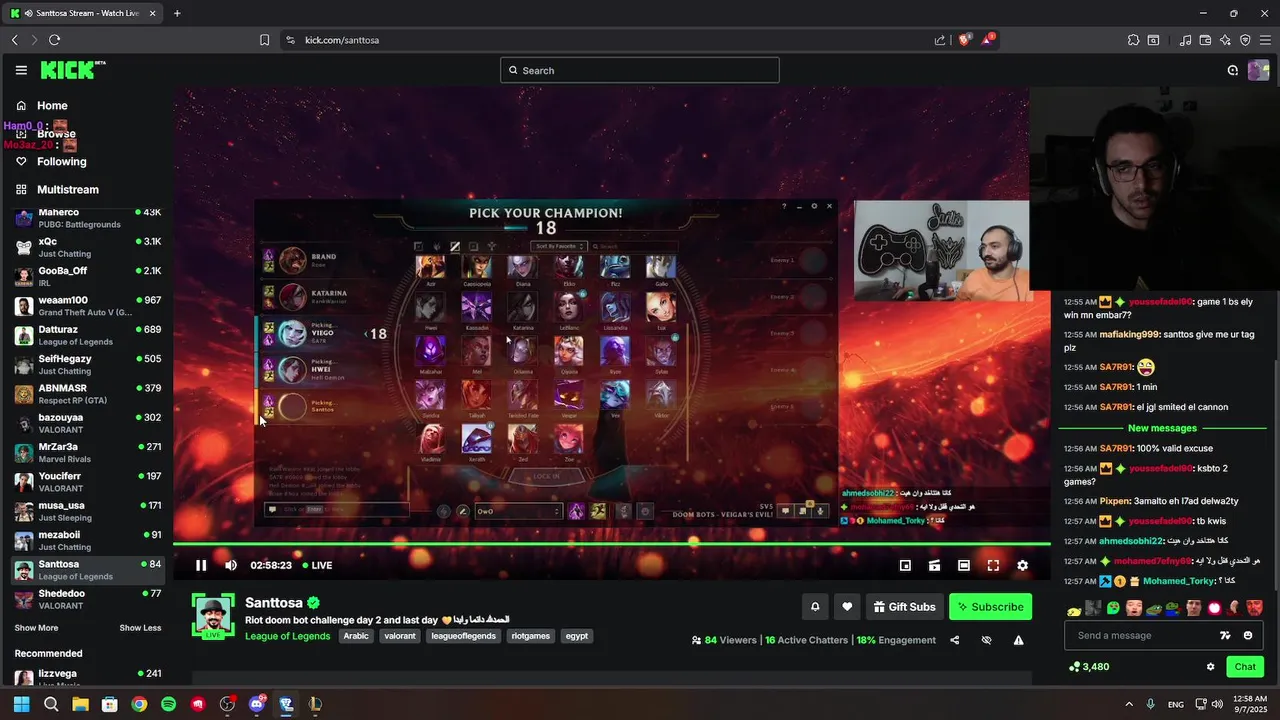The width and height of the screenshot is (1280, 720).
Task: Mute the stream volume
Action: 231,565
